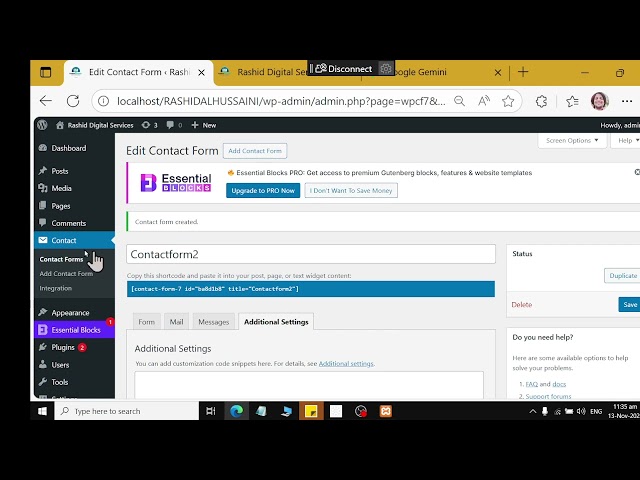The height and width of the screenshot is (480, 640).
Task: Add page to favorites with star icon
Action: click(x=508, y=101)
